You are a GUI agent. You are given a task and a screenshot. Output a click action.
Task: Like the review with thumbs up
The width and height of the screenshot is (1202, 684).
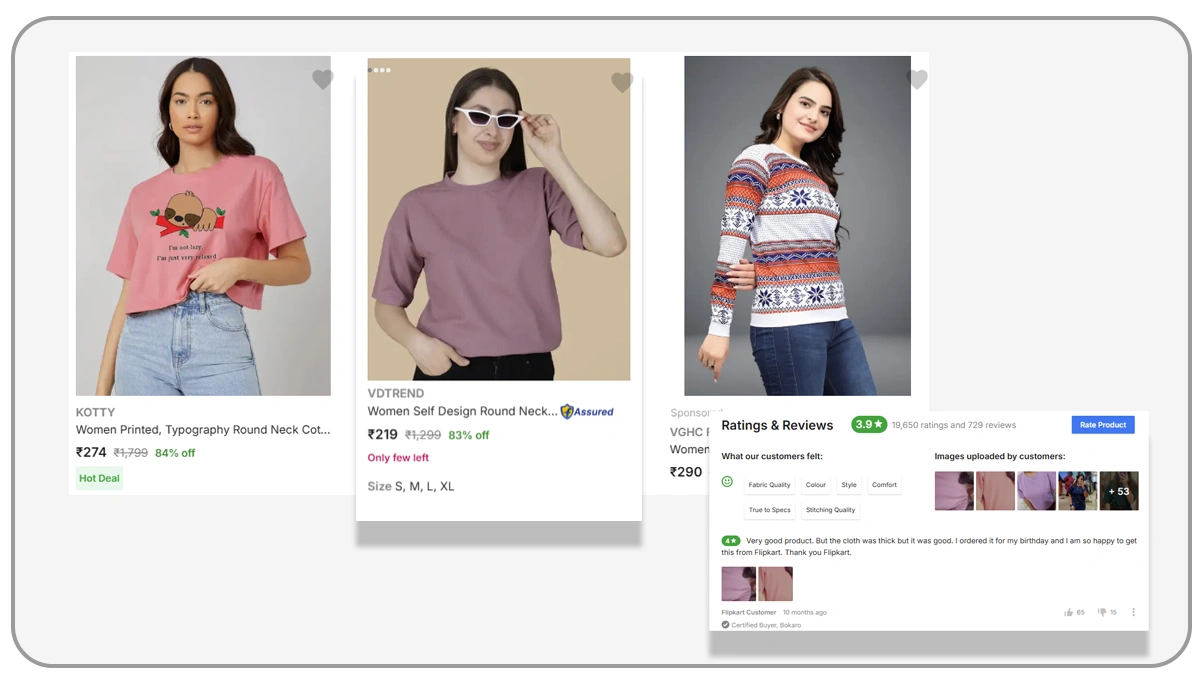(1069, 612)
